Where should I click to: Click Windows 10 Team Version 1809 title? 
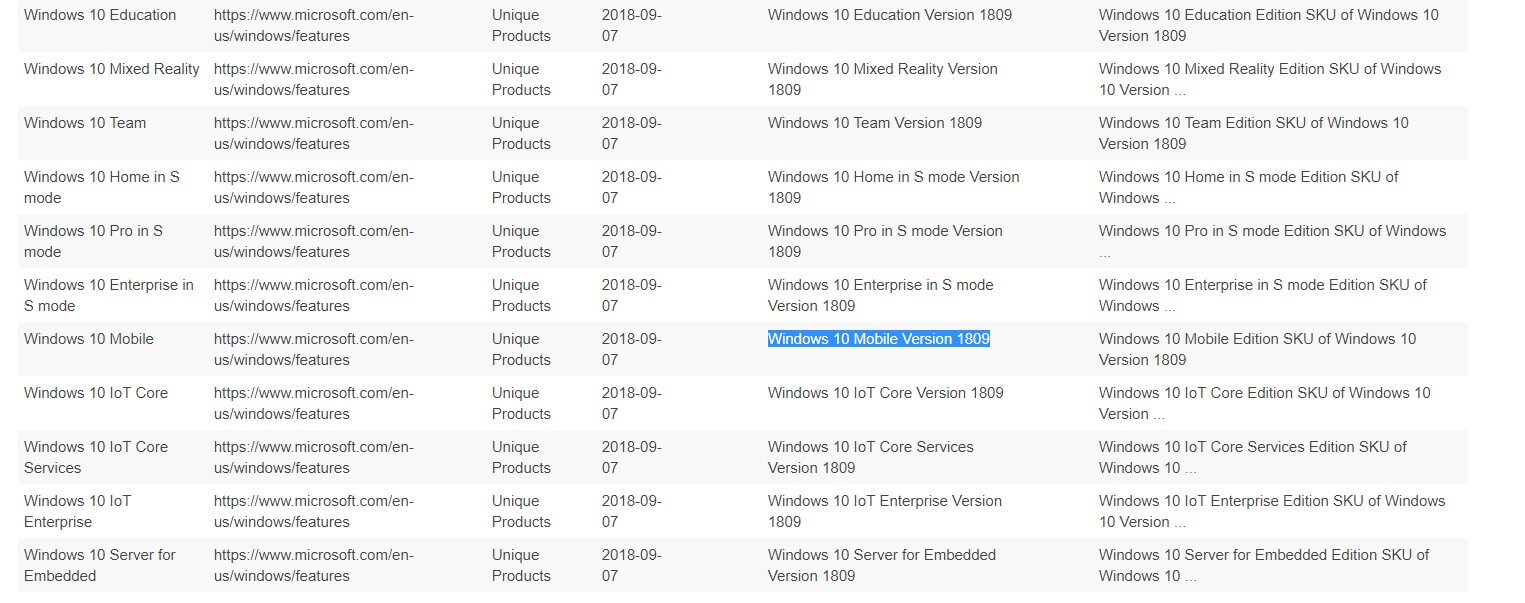coord(875,123)
